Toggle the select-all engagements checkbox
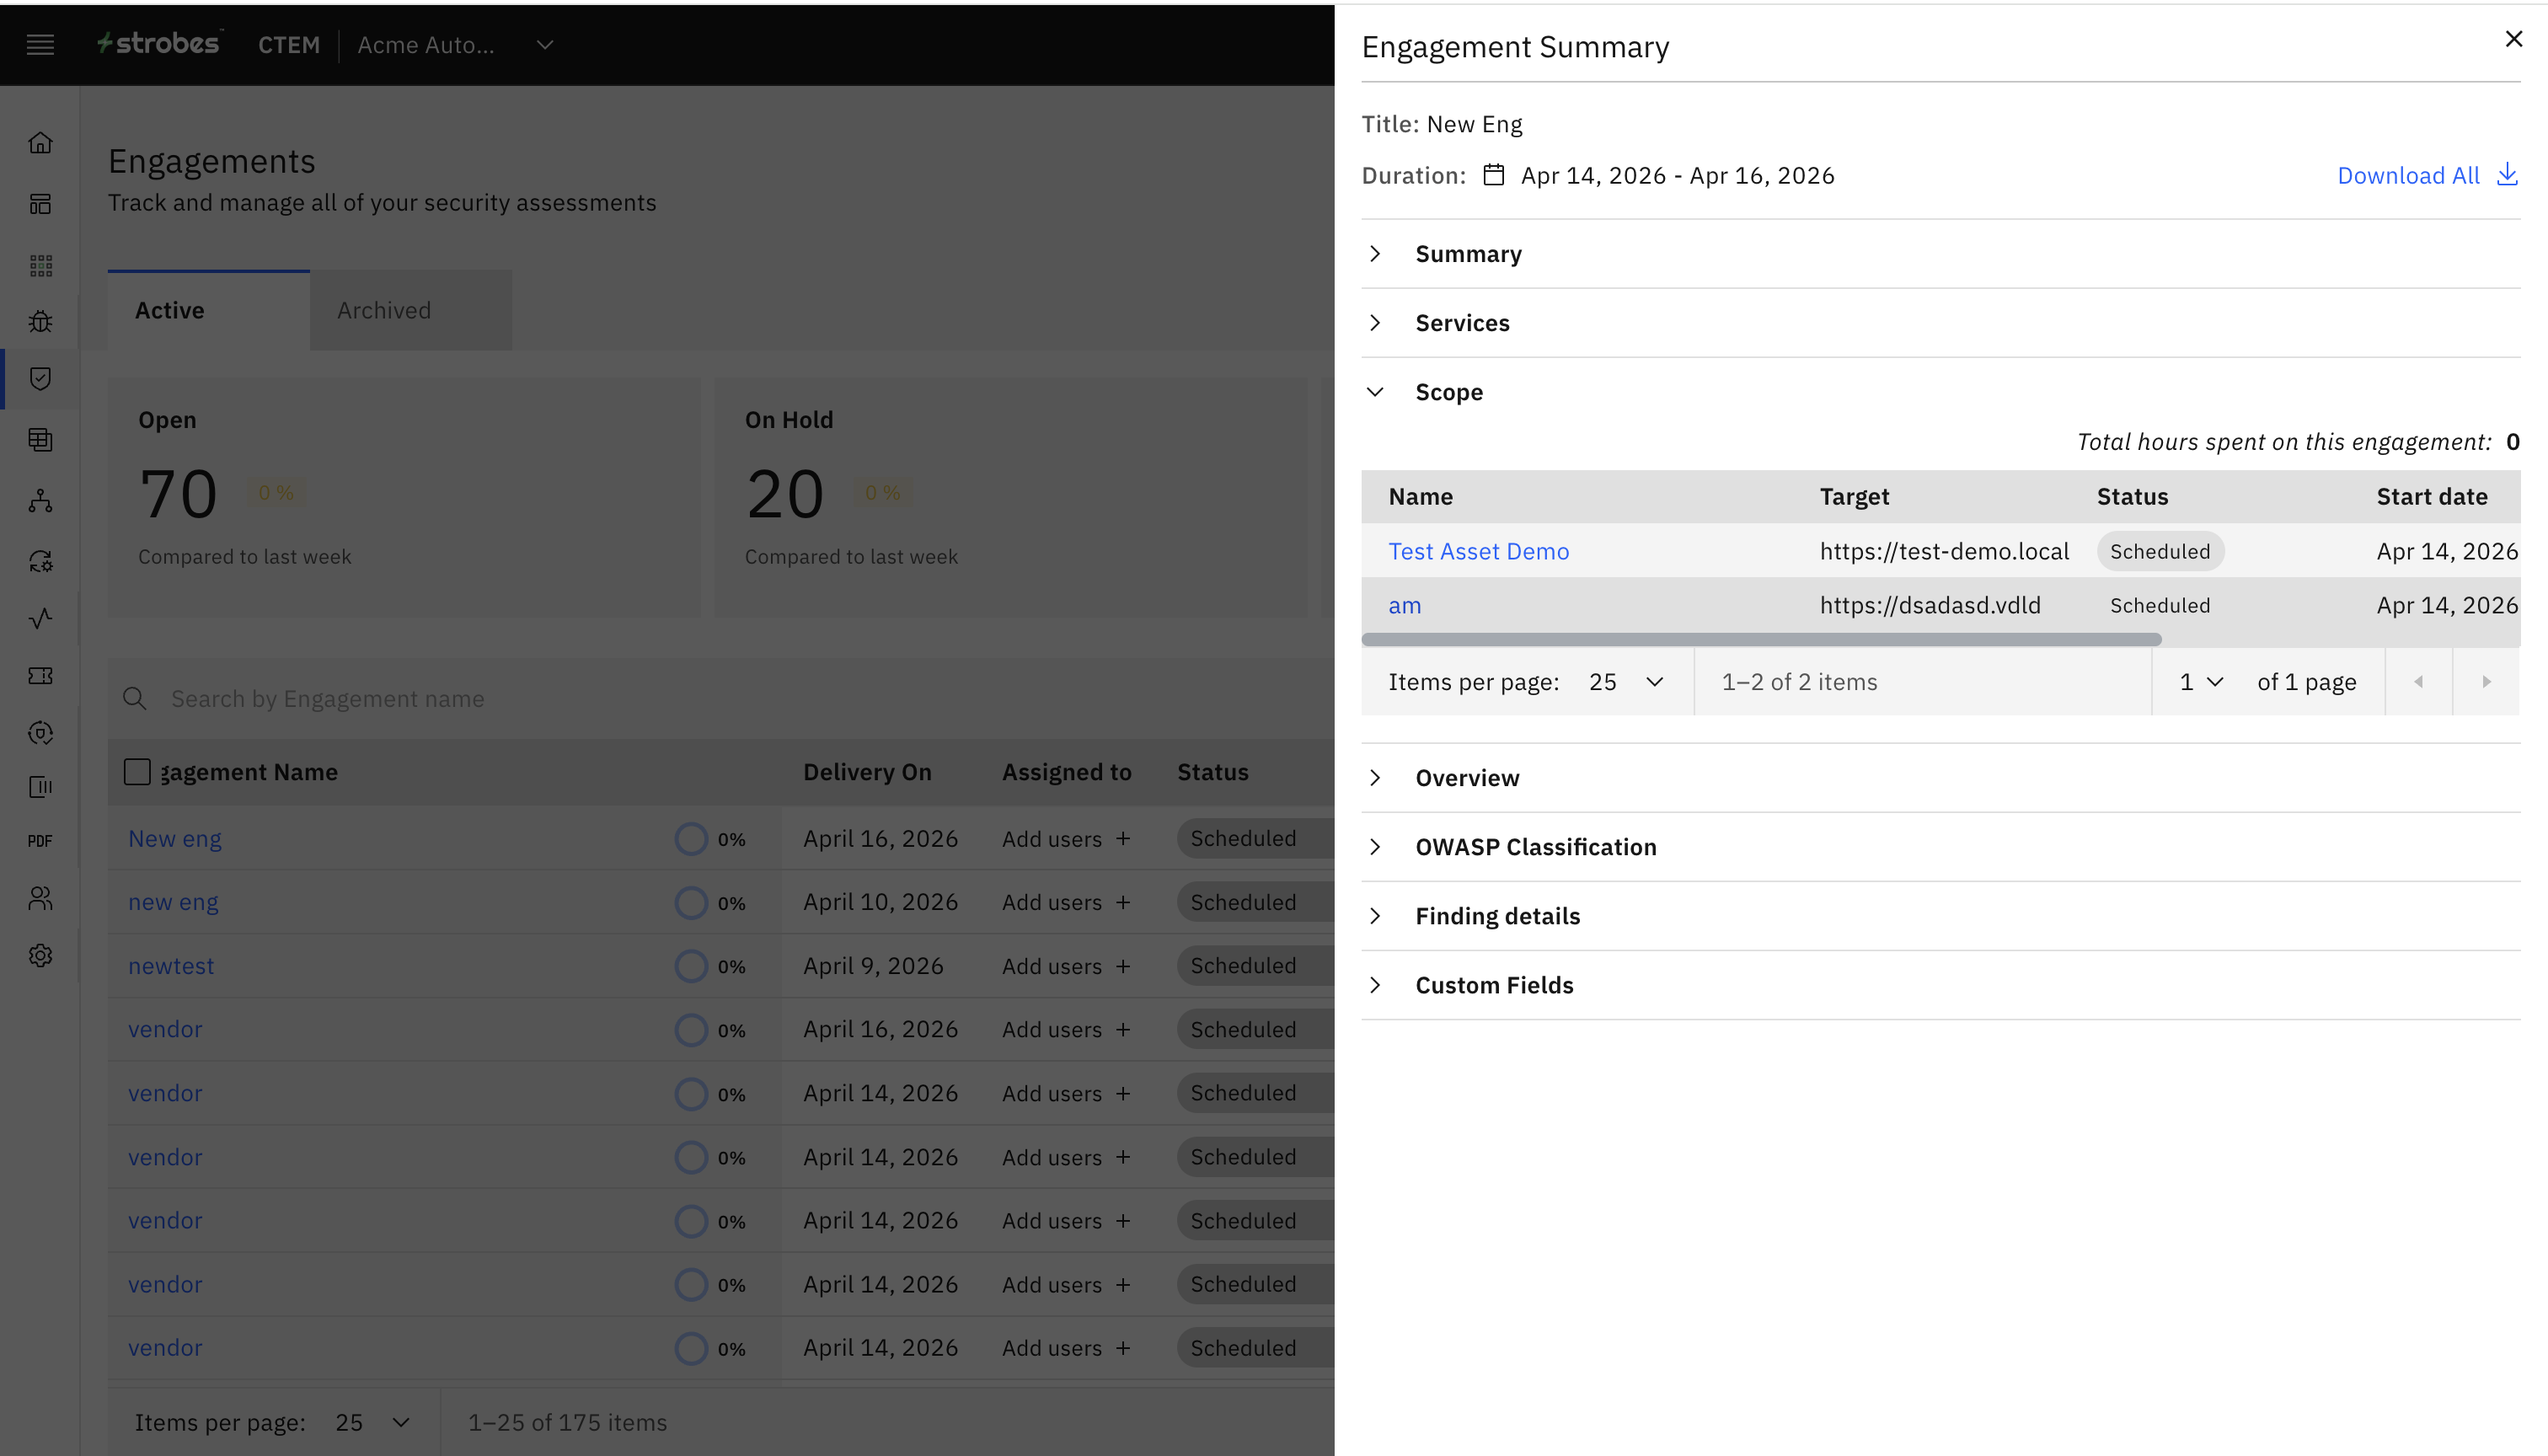 [x=137, y=772]
